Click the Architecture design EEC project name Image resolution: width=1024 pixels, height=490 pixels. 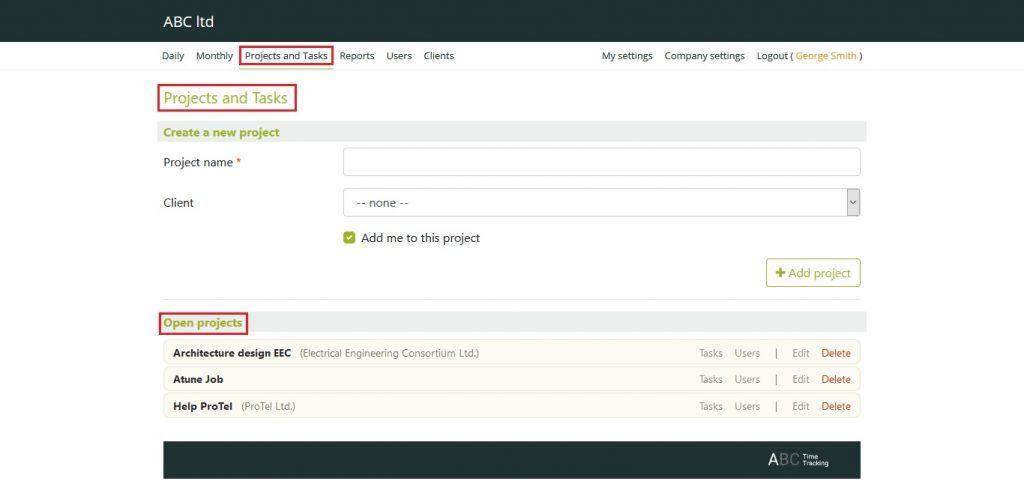coord(232,353)
